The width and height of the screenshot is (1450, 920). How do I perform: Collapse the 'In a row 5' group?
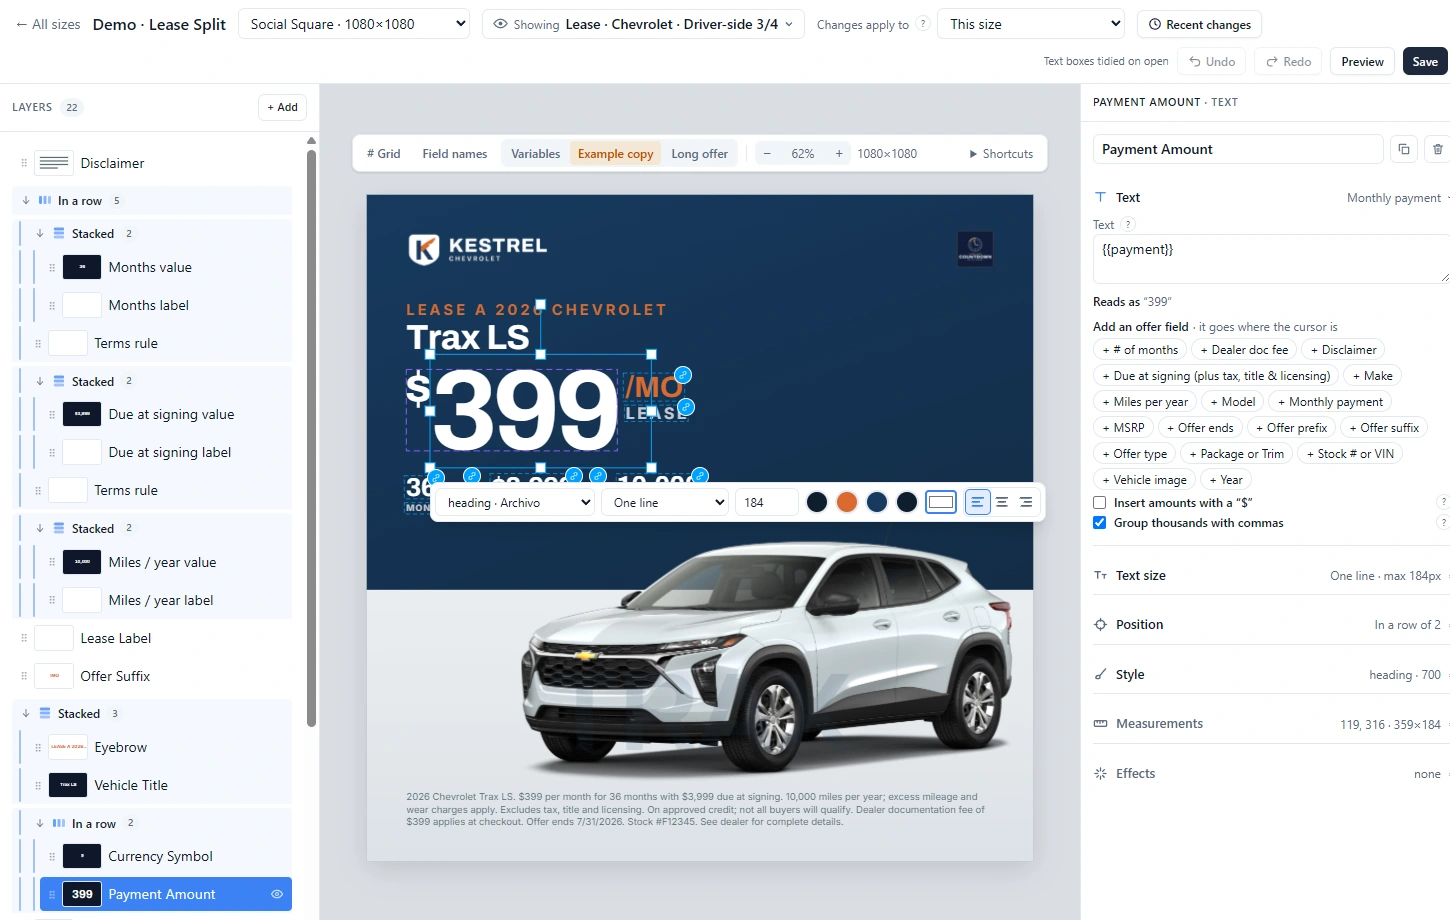26,200
